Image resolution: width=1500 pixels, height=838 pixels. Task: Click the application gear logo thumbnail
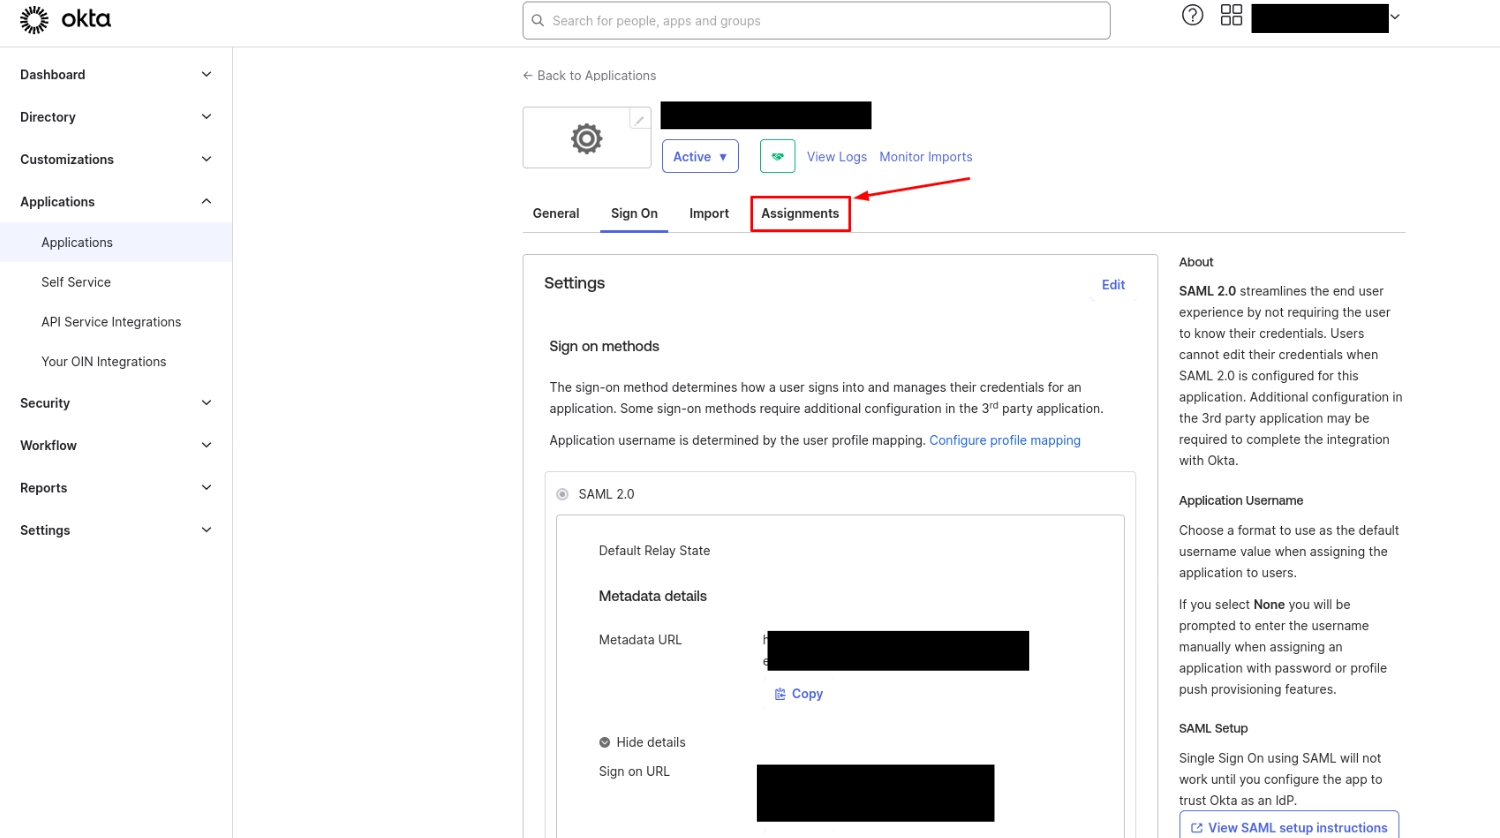tap(587, 139)
